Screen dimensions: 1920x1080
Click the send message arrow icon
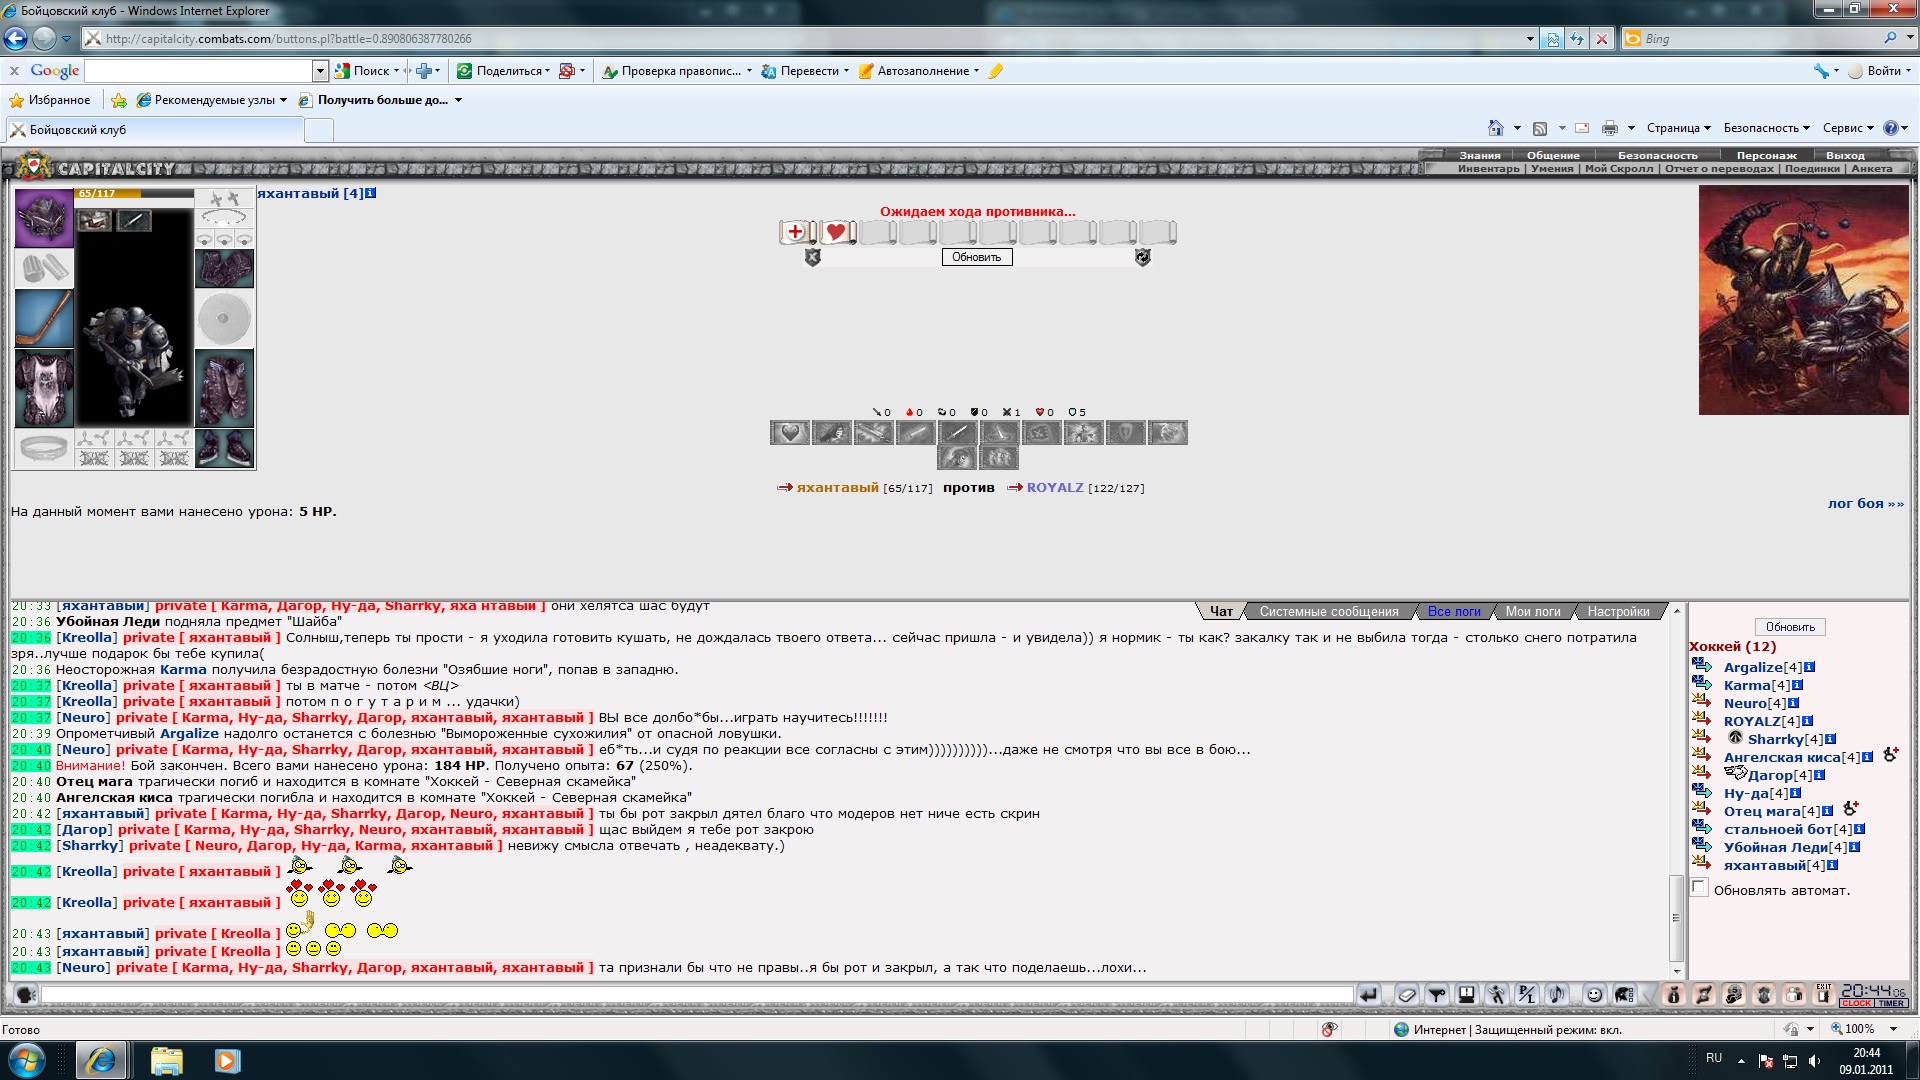(x=1368, y=994)
